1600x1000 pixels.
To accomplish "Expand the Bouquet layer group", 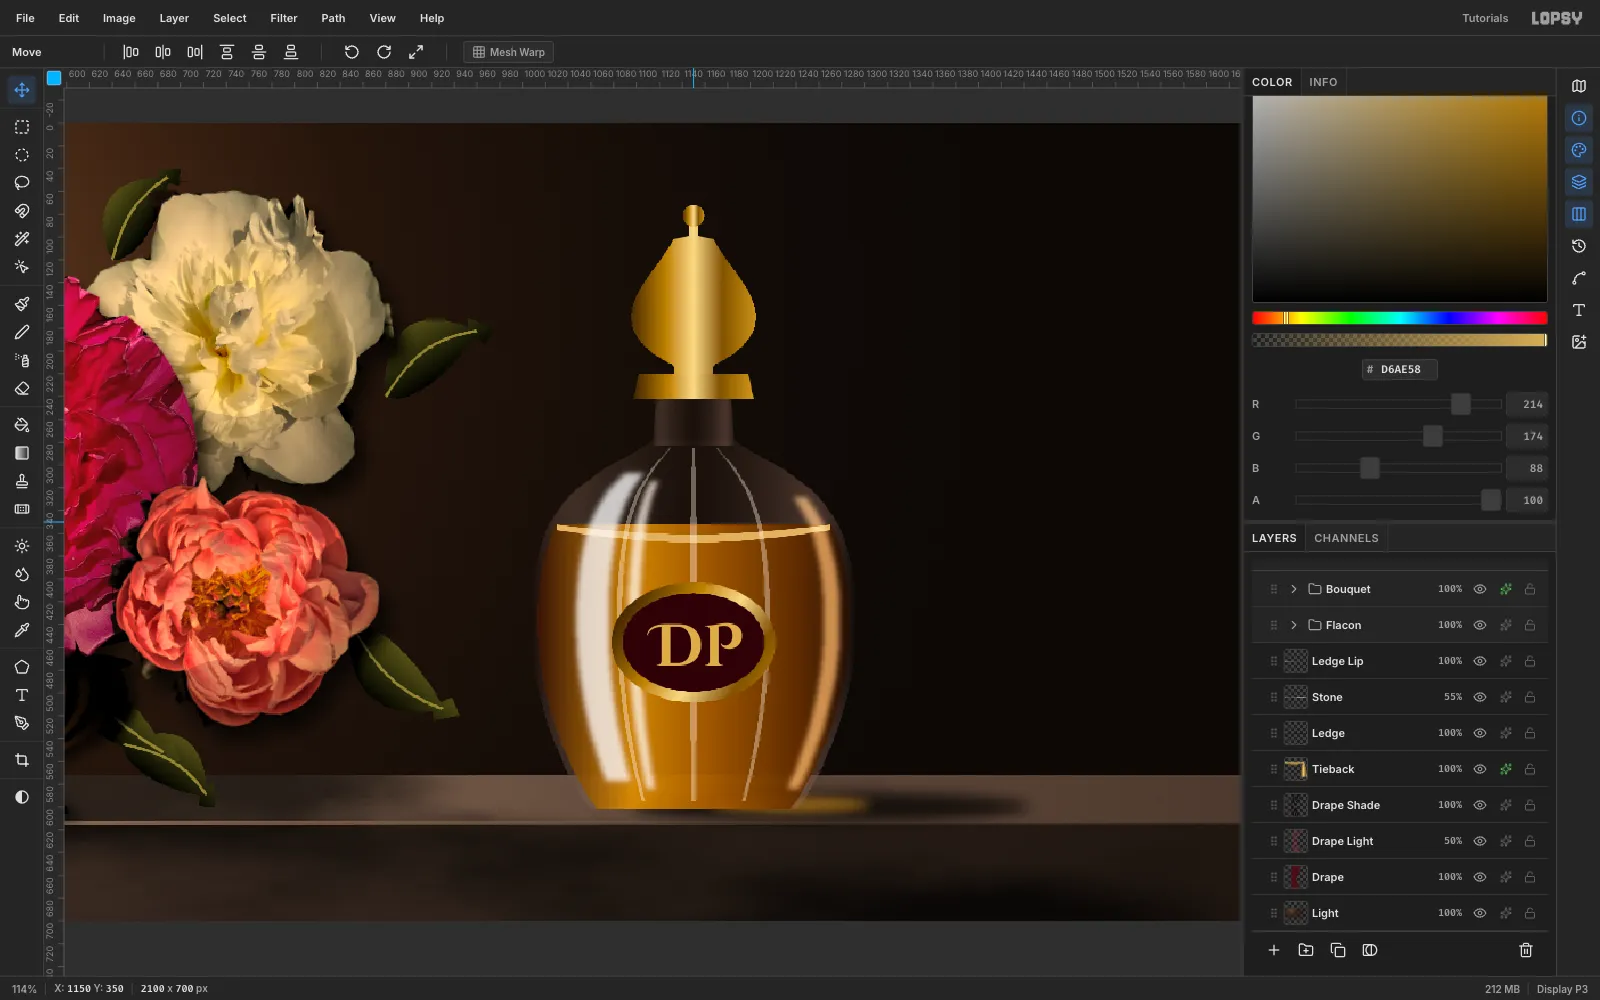I will pos(1294,589).
